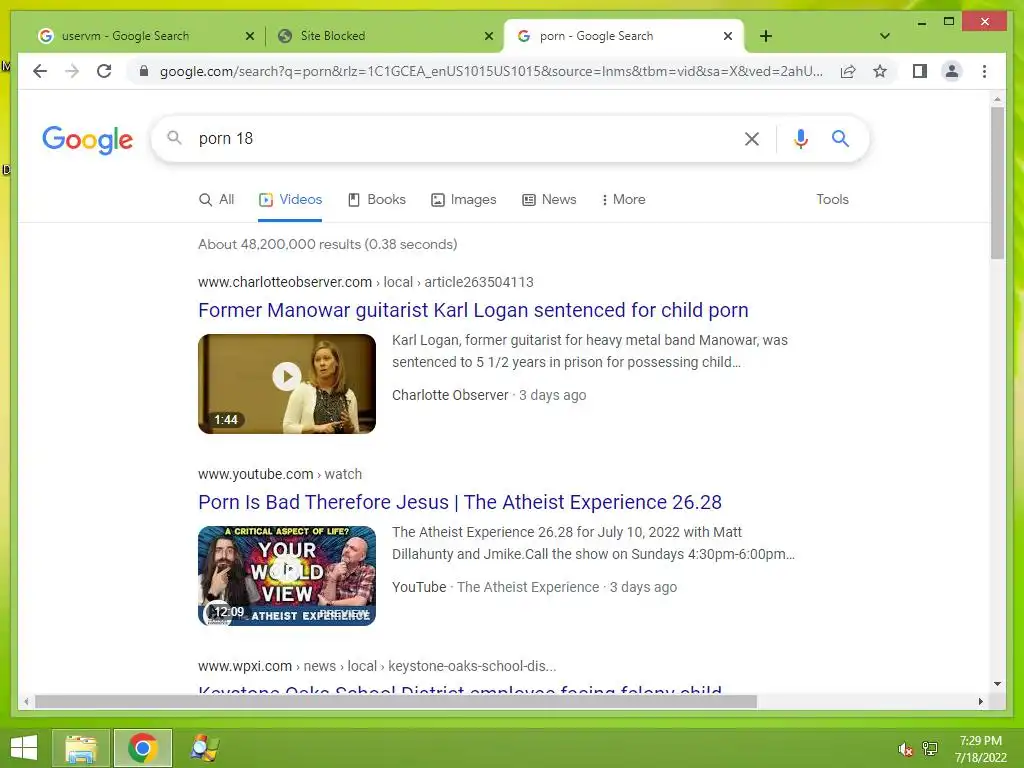This screenshot has height=768, width=1024.
Task: Open the Chrome three-dot menu
Action: tap(984, 71)
